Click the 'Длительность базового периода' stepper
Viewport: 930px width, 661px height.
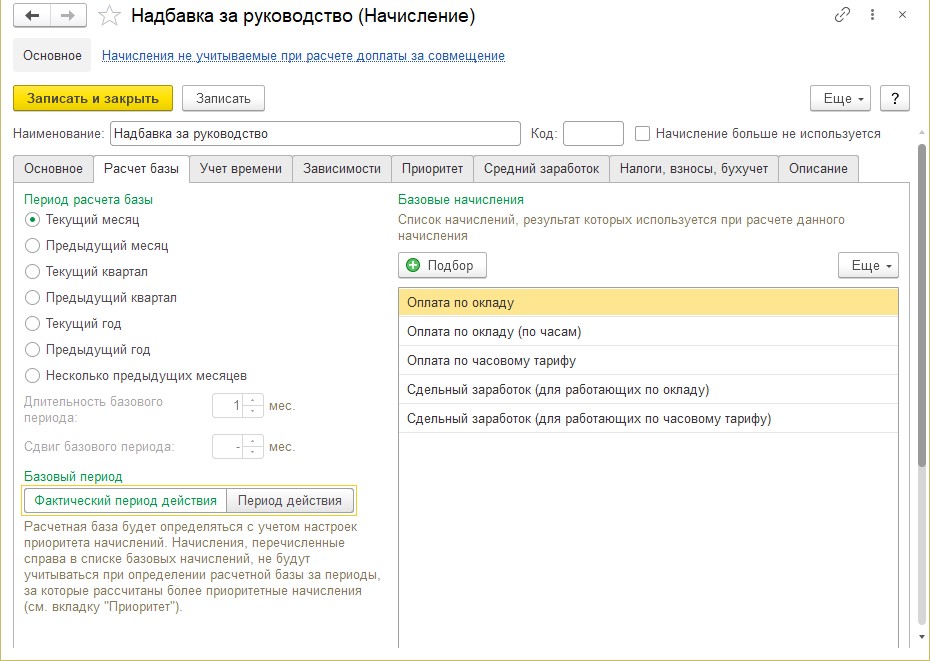click(x=253, y=406)
